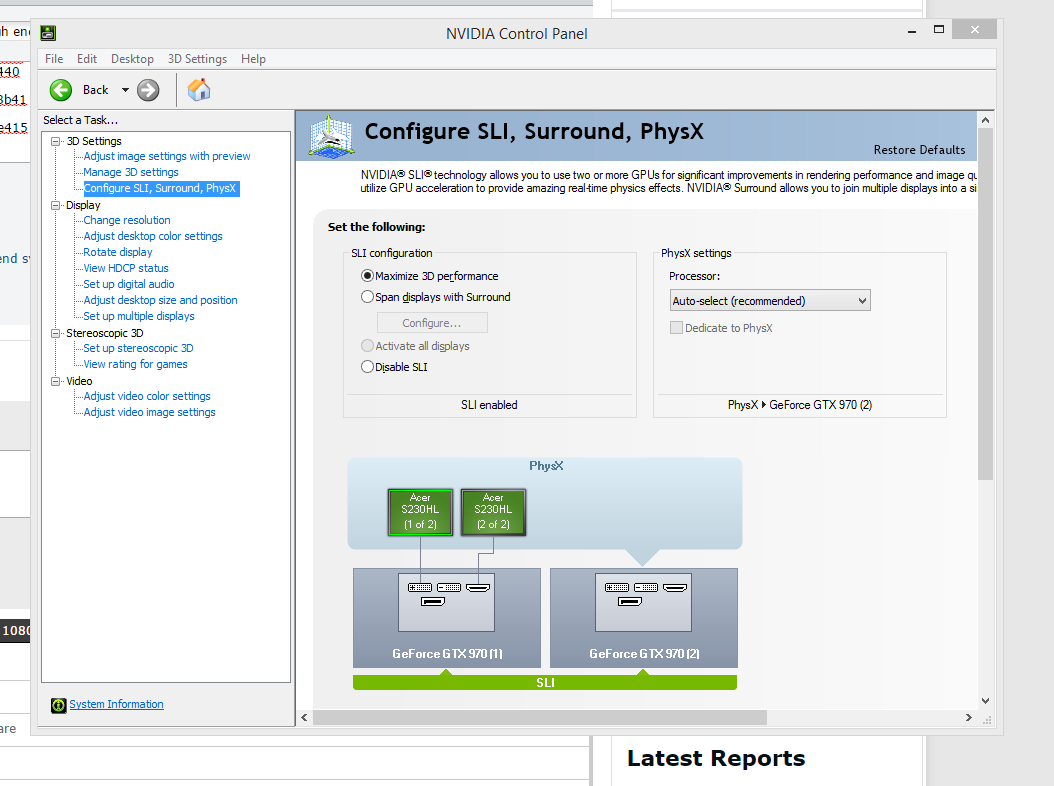
Task: Open the PhysX Processor dropdown
Action: (x=770, y=301)
